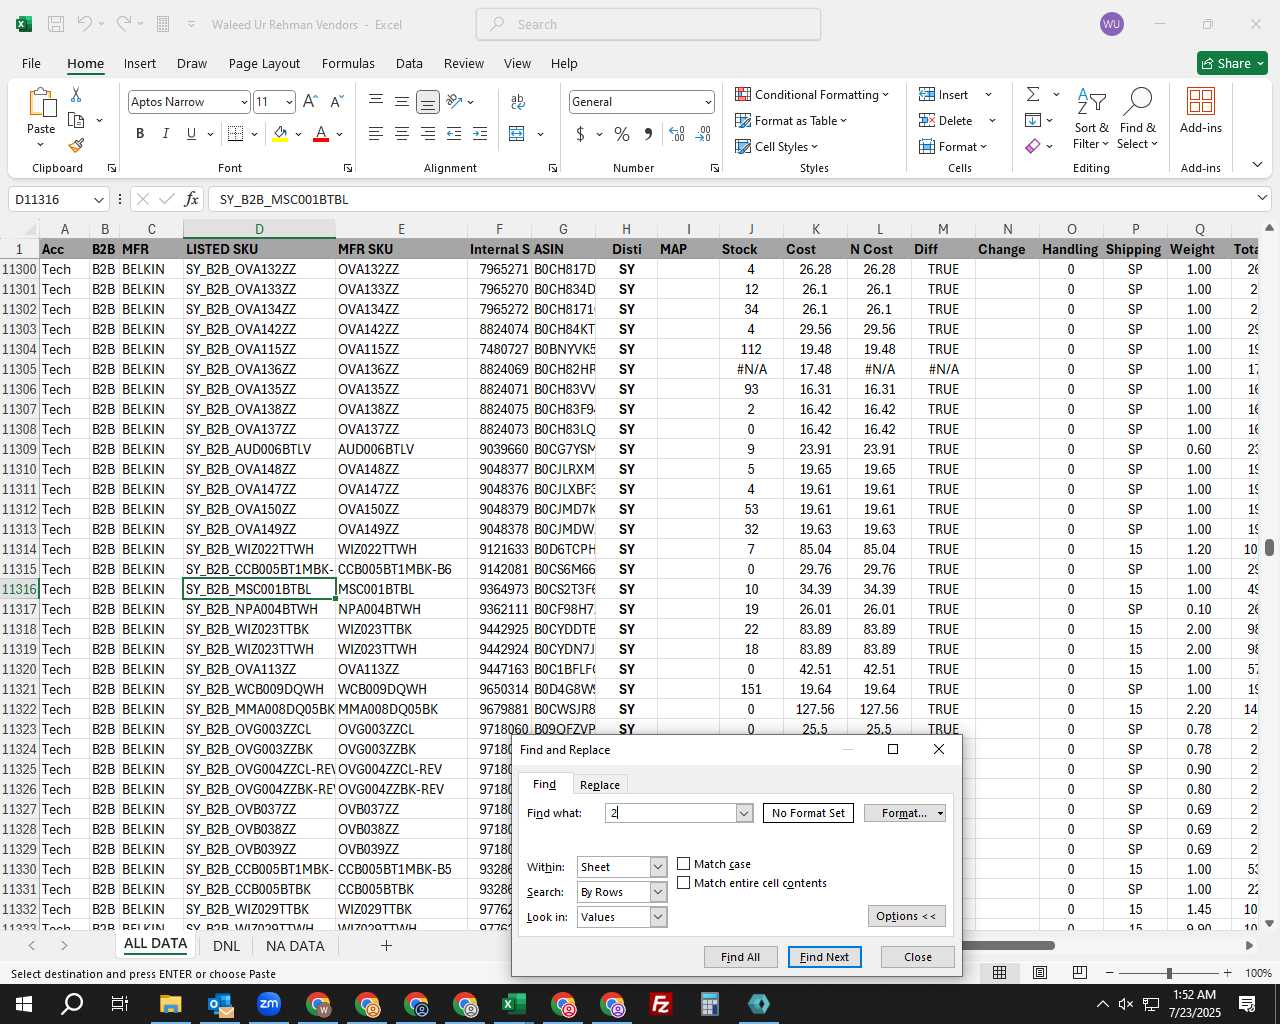Image resolution: width=1280 pixels, height=1024 pixels.
Task: Open the Insert ribbon tab
Action: click(140, 63)
